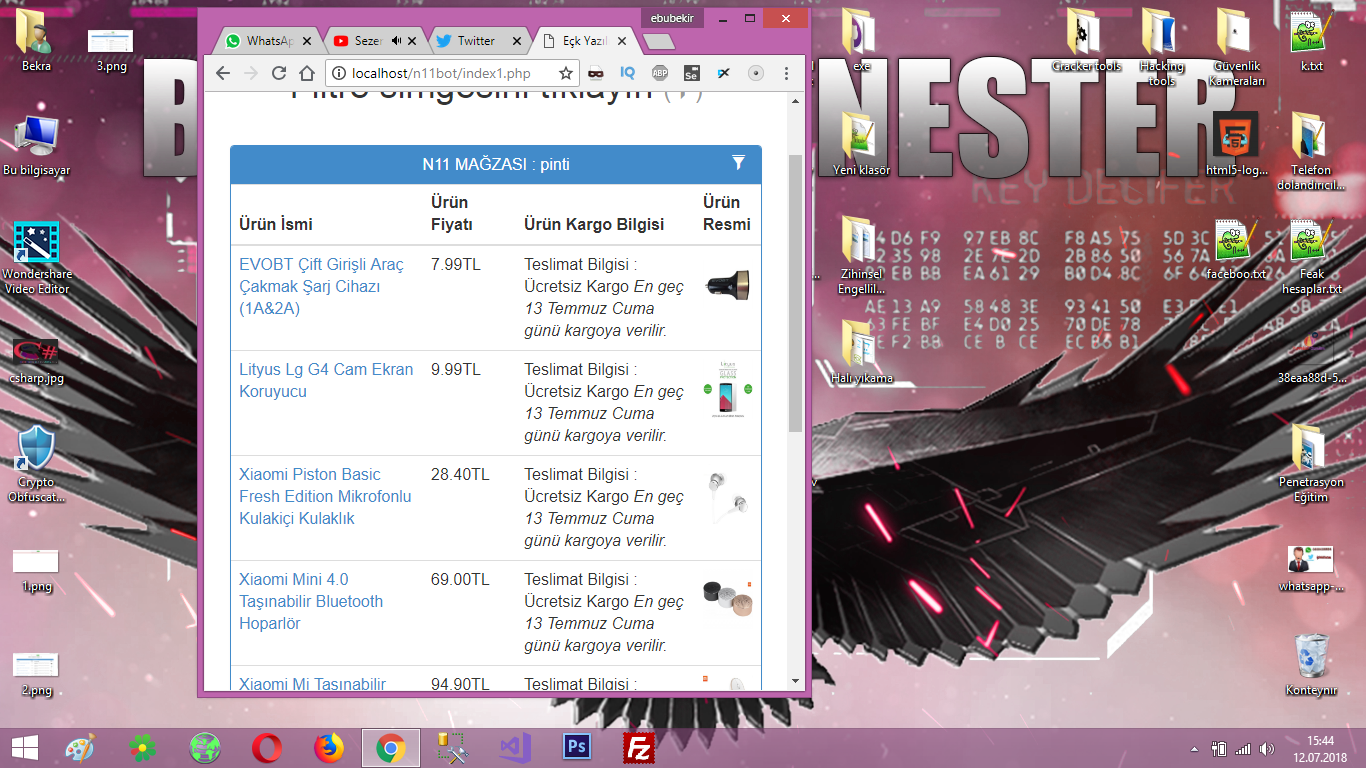Select the Bekra desktop folder
Viewport: 1366px width, 768px height.
point(36,41)
